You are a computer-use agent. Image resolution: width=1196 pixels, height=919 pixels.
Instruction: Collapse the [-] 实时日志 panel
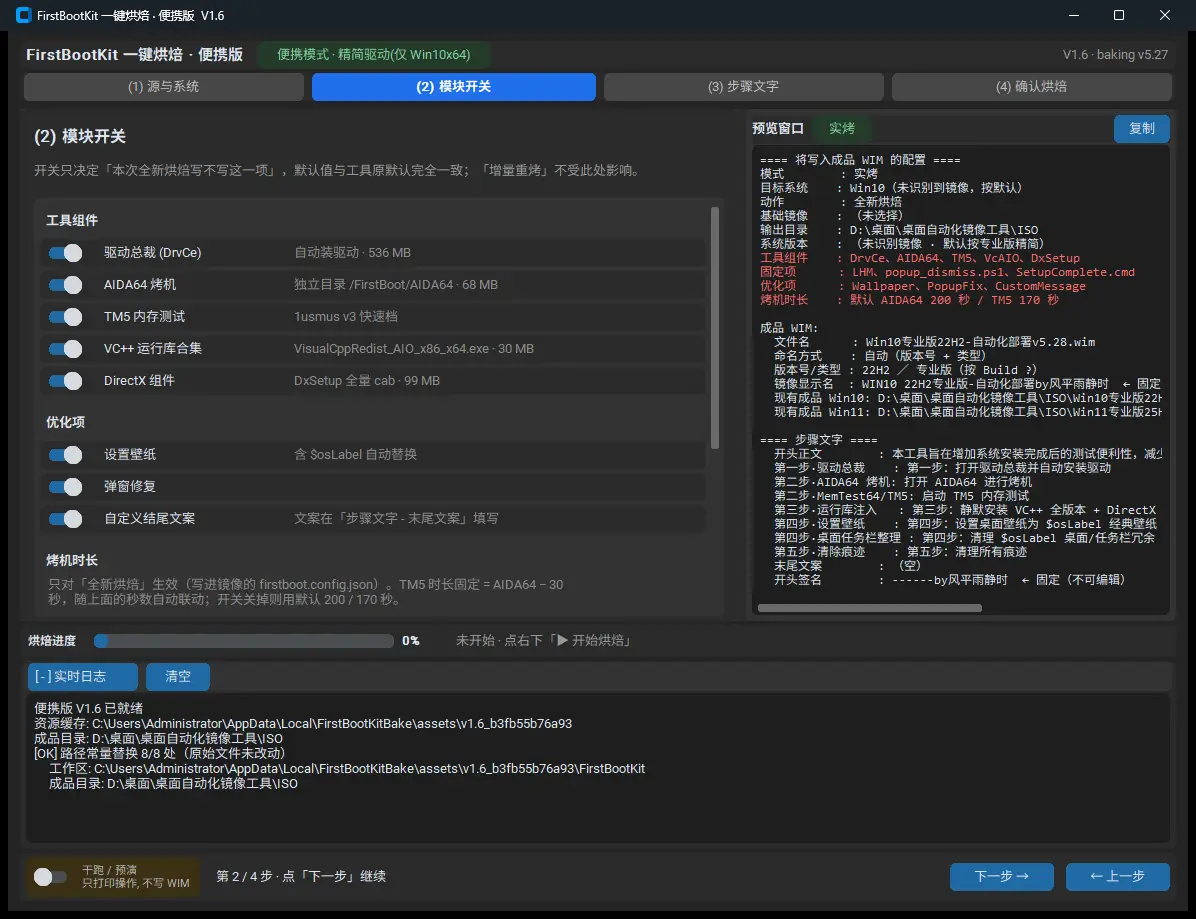[83, 676]
